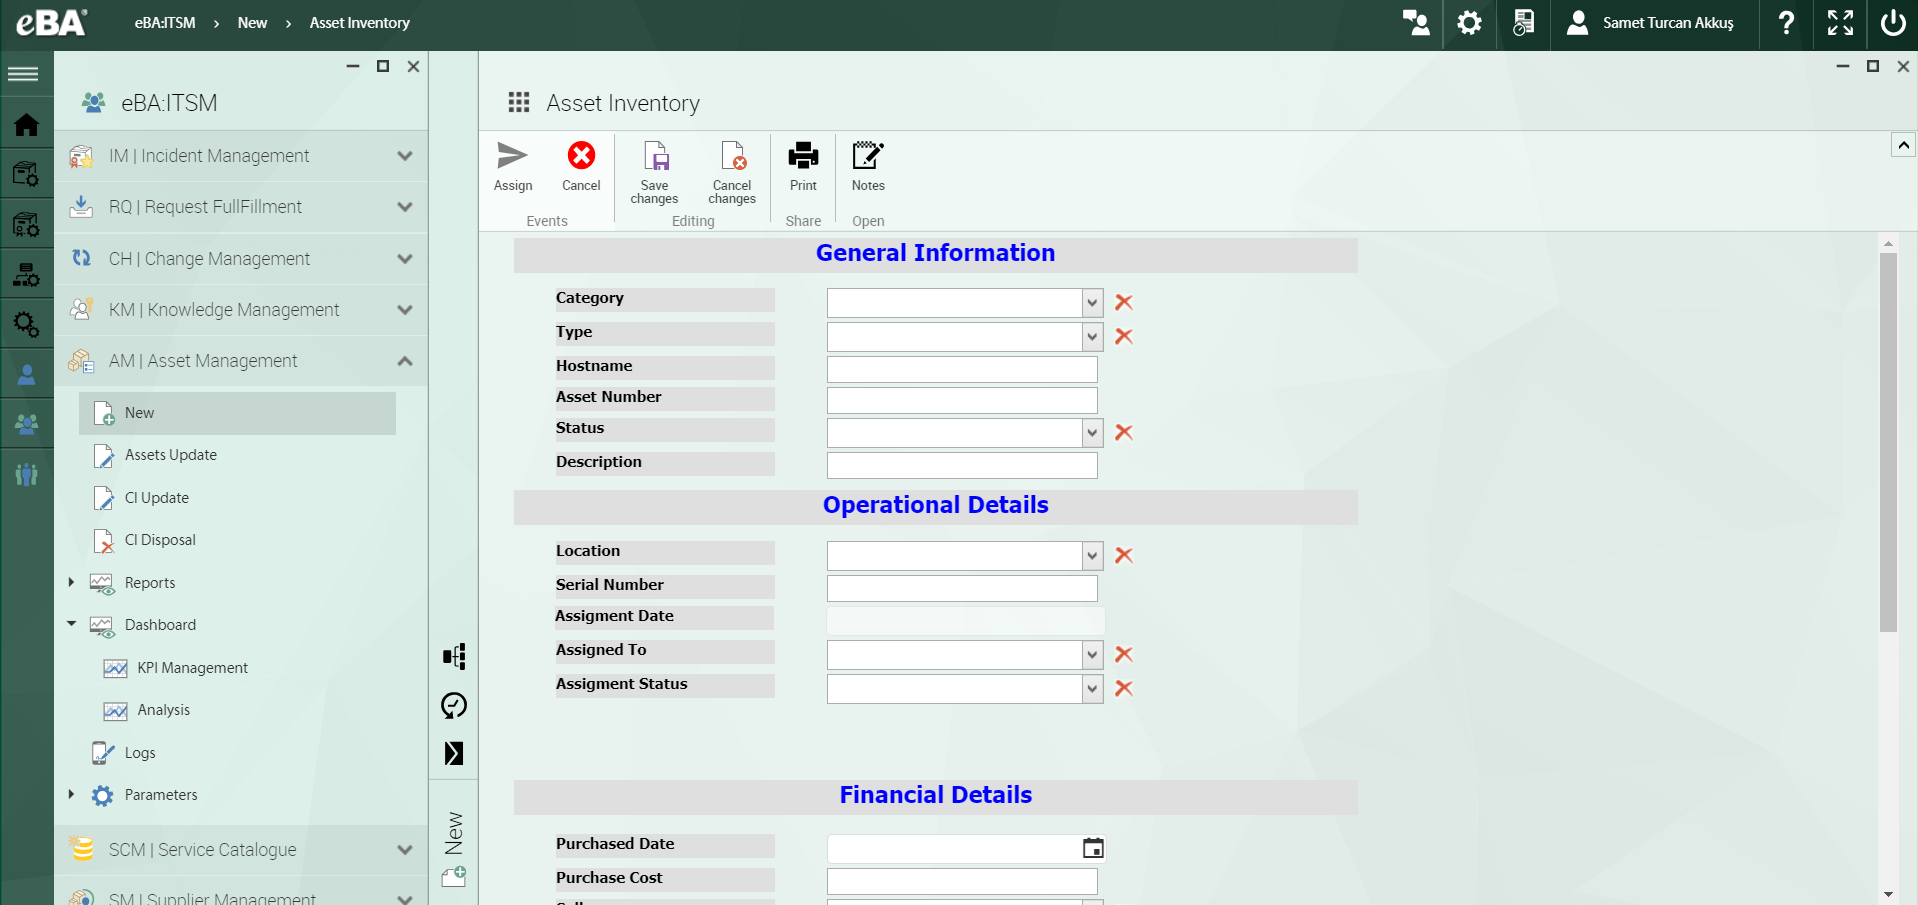This screenshot has height=905, width=1918.
Task: Click the power logout icon
Action: (x=1893, y=23)
